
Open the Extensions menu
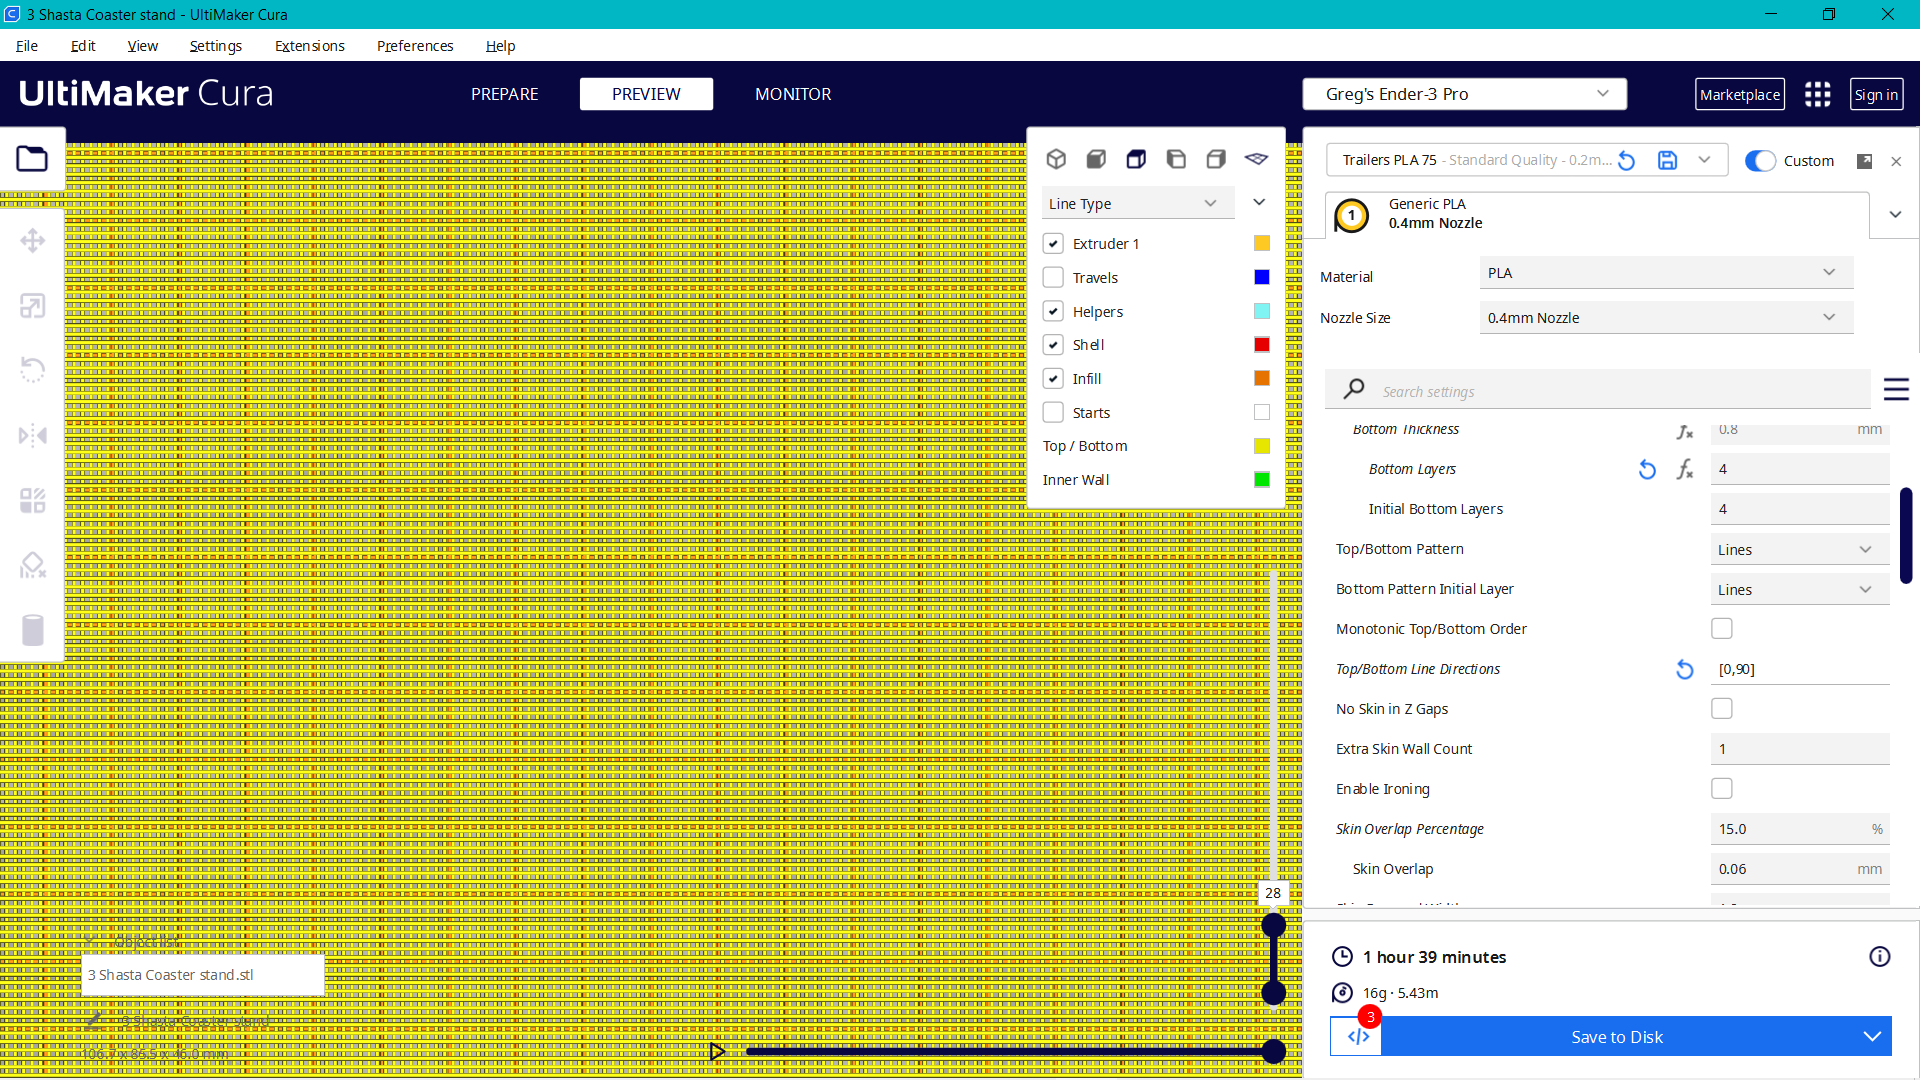[x=309, y=46]
